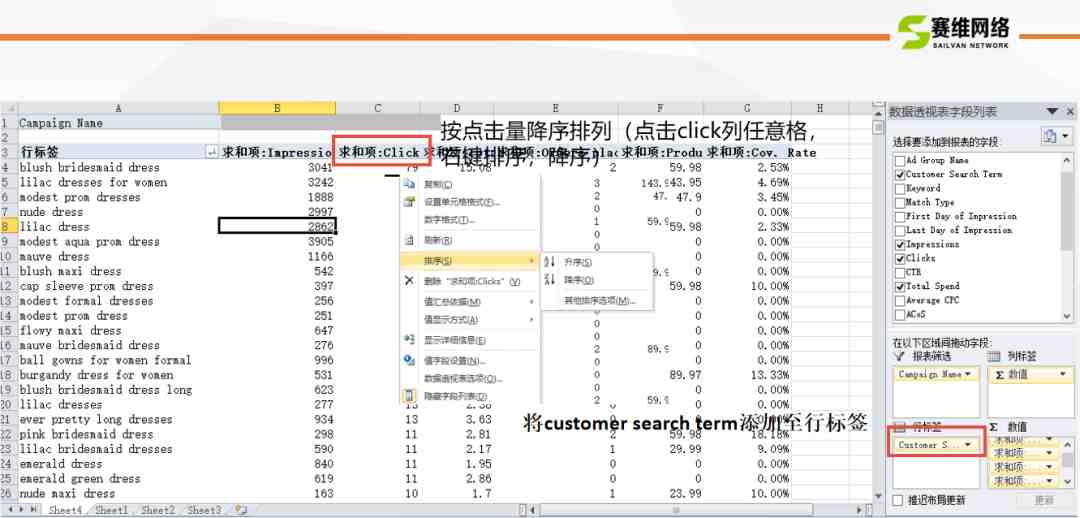1080x518 pixels.
Task: Select 降序(O) descending sort option
Action: (579, 280)
